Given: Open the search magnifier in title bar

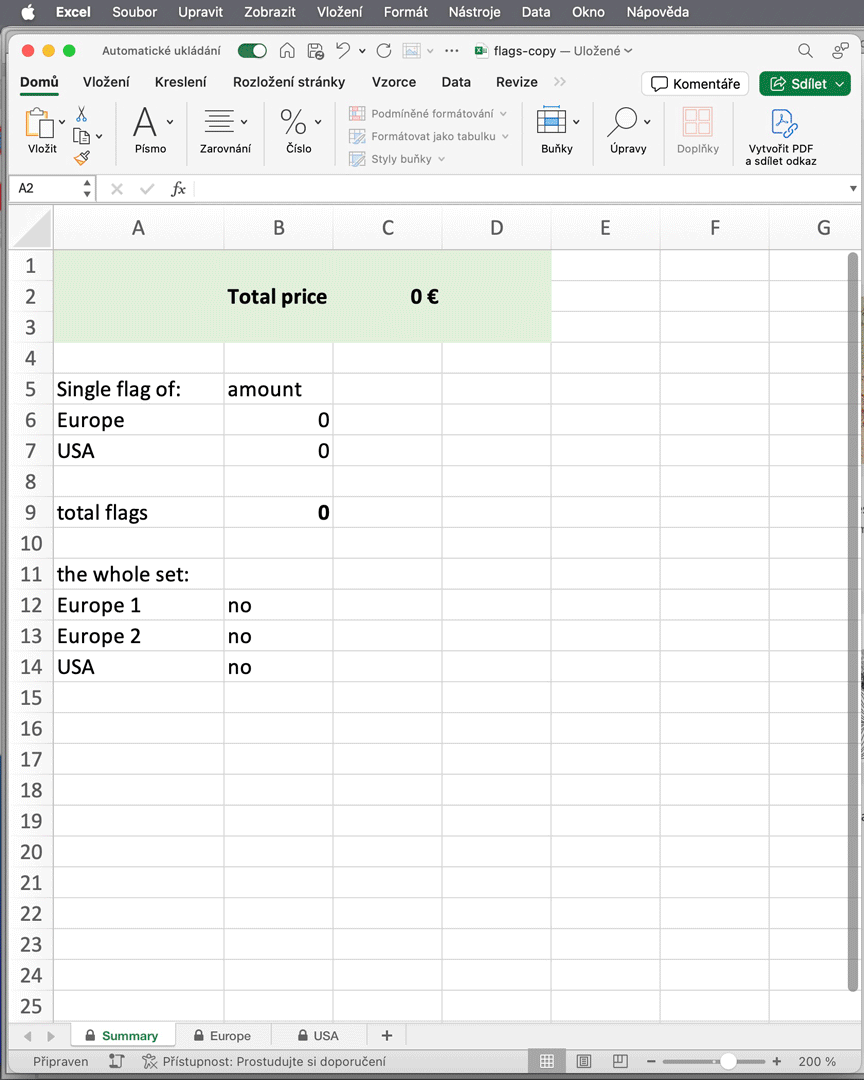Looking at the screenshot, I should click(805, 51).
